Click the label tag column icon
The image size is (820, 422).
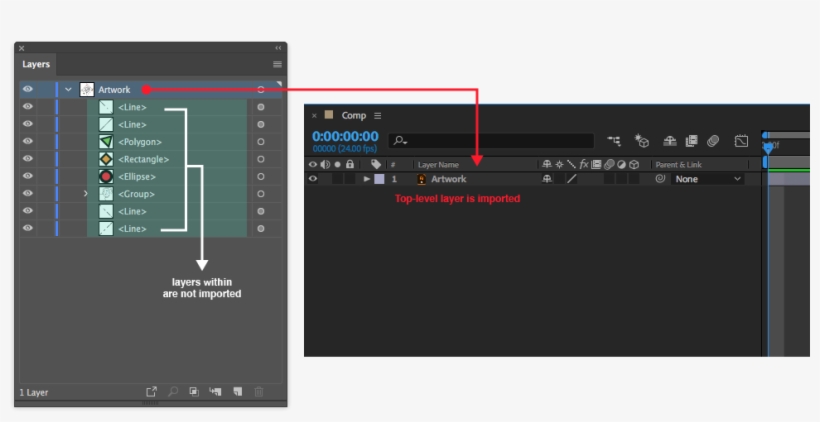(x=376, y=164)
